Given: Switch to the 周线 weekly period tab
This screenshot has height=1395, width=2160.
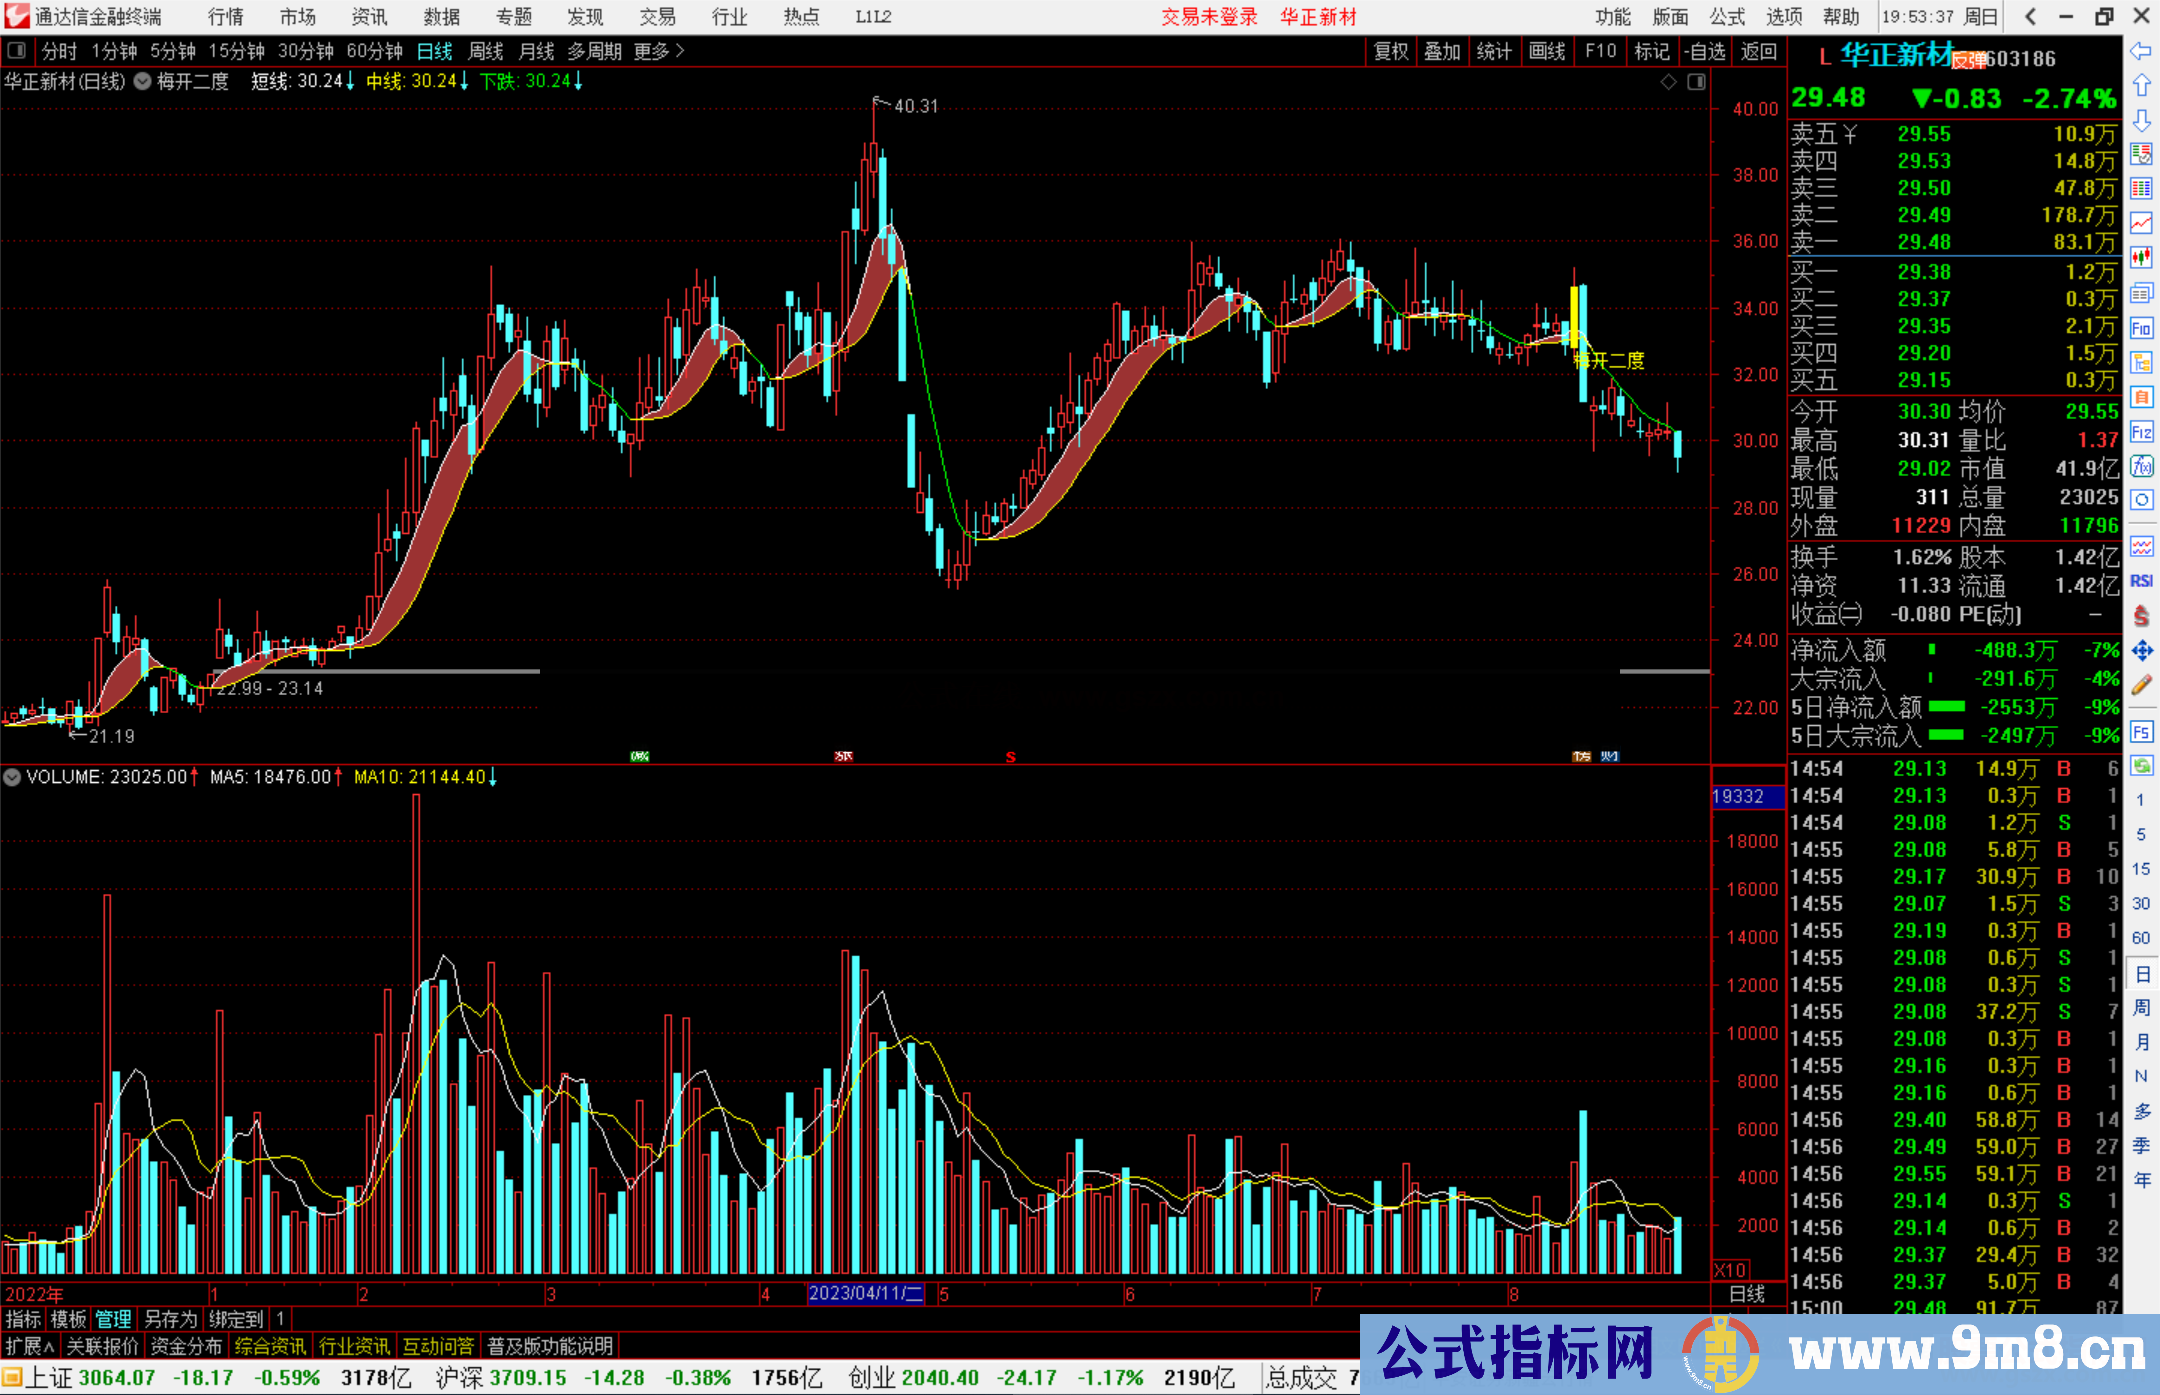Looking at the screenshot, I should [486, 51].
